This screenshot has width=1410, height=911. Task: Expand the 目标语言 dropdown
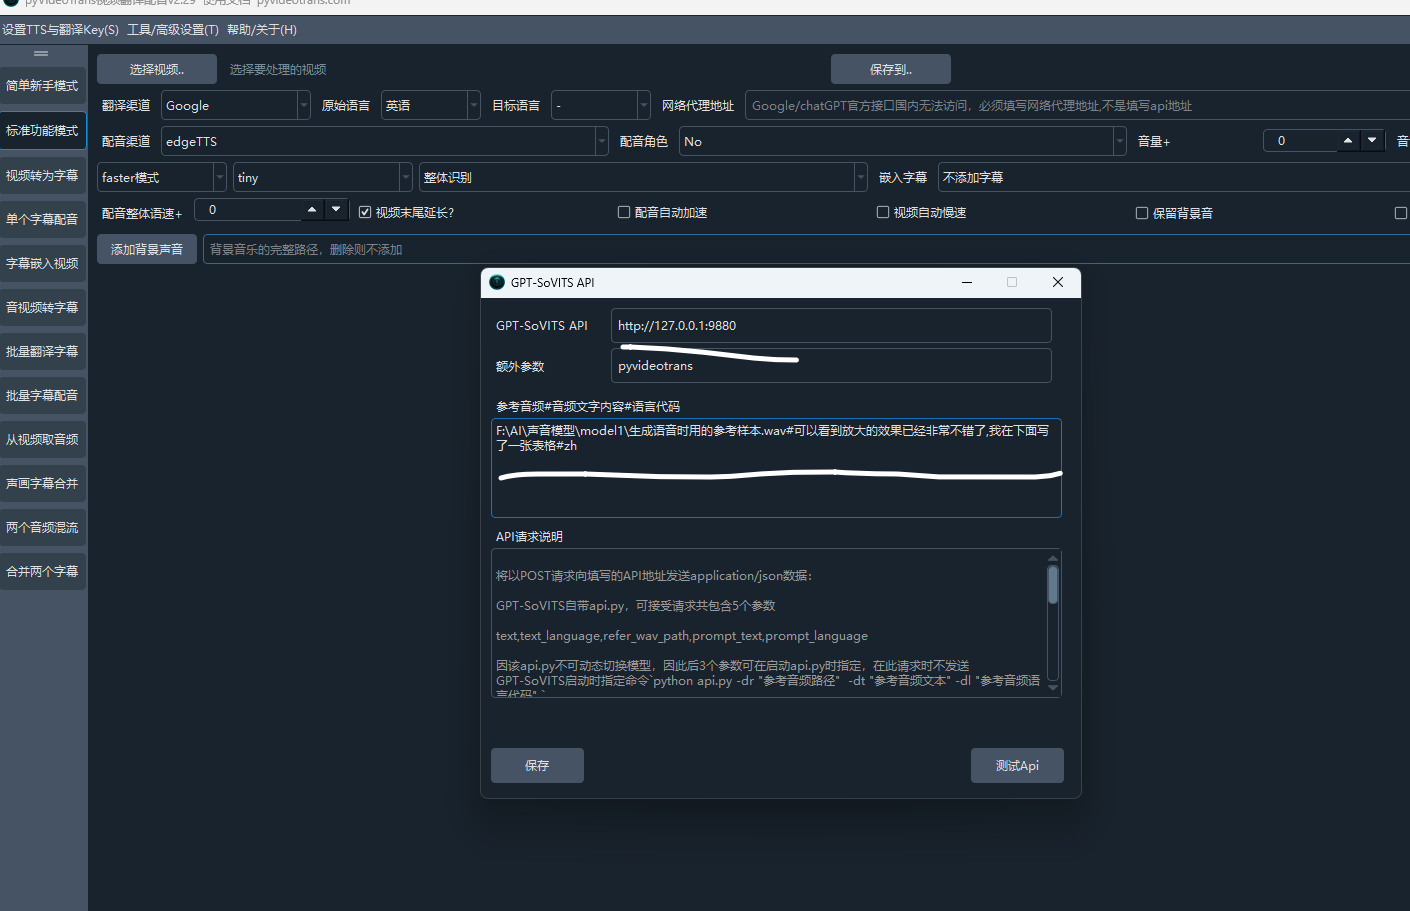pyautogui.click(x=601, y=105)
